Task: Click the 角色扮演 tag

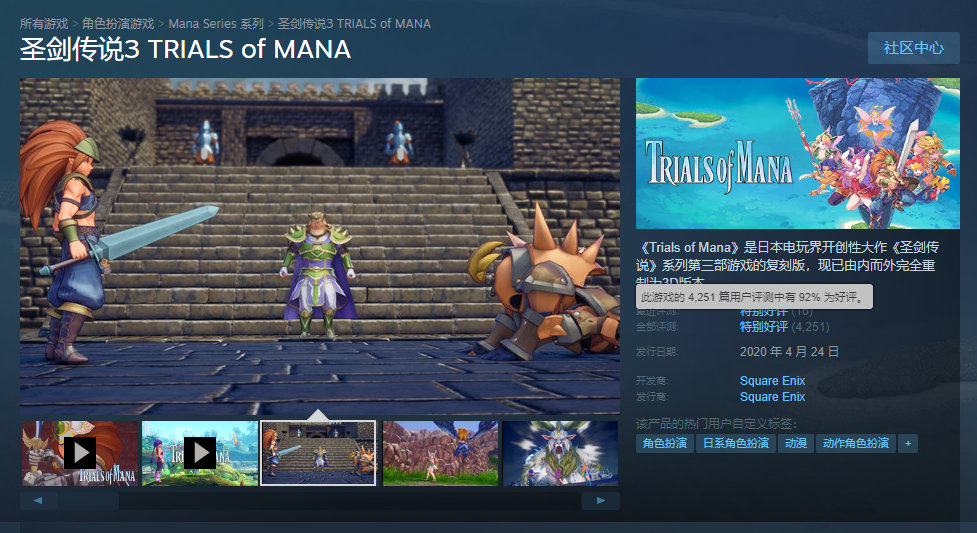Action: pyautogui.click(x=664, y=443)
